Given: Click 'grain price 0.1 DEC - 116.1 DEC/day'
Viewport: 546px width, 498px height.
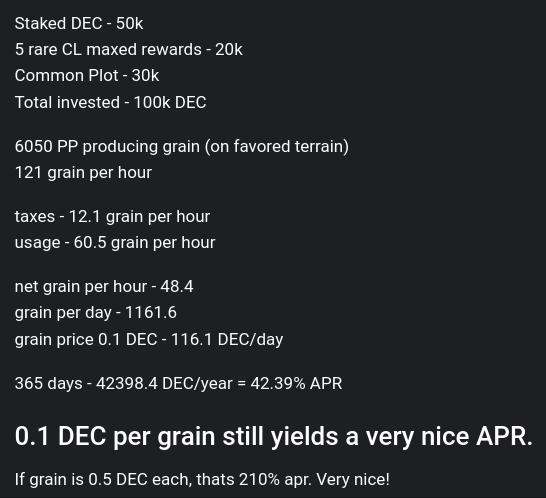Looking at the screenshot, I should (x=149, y=340).
